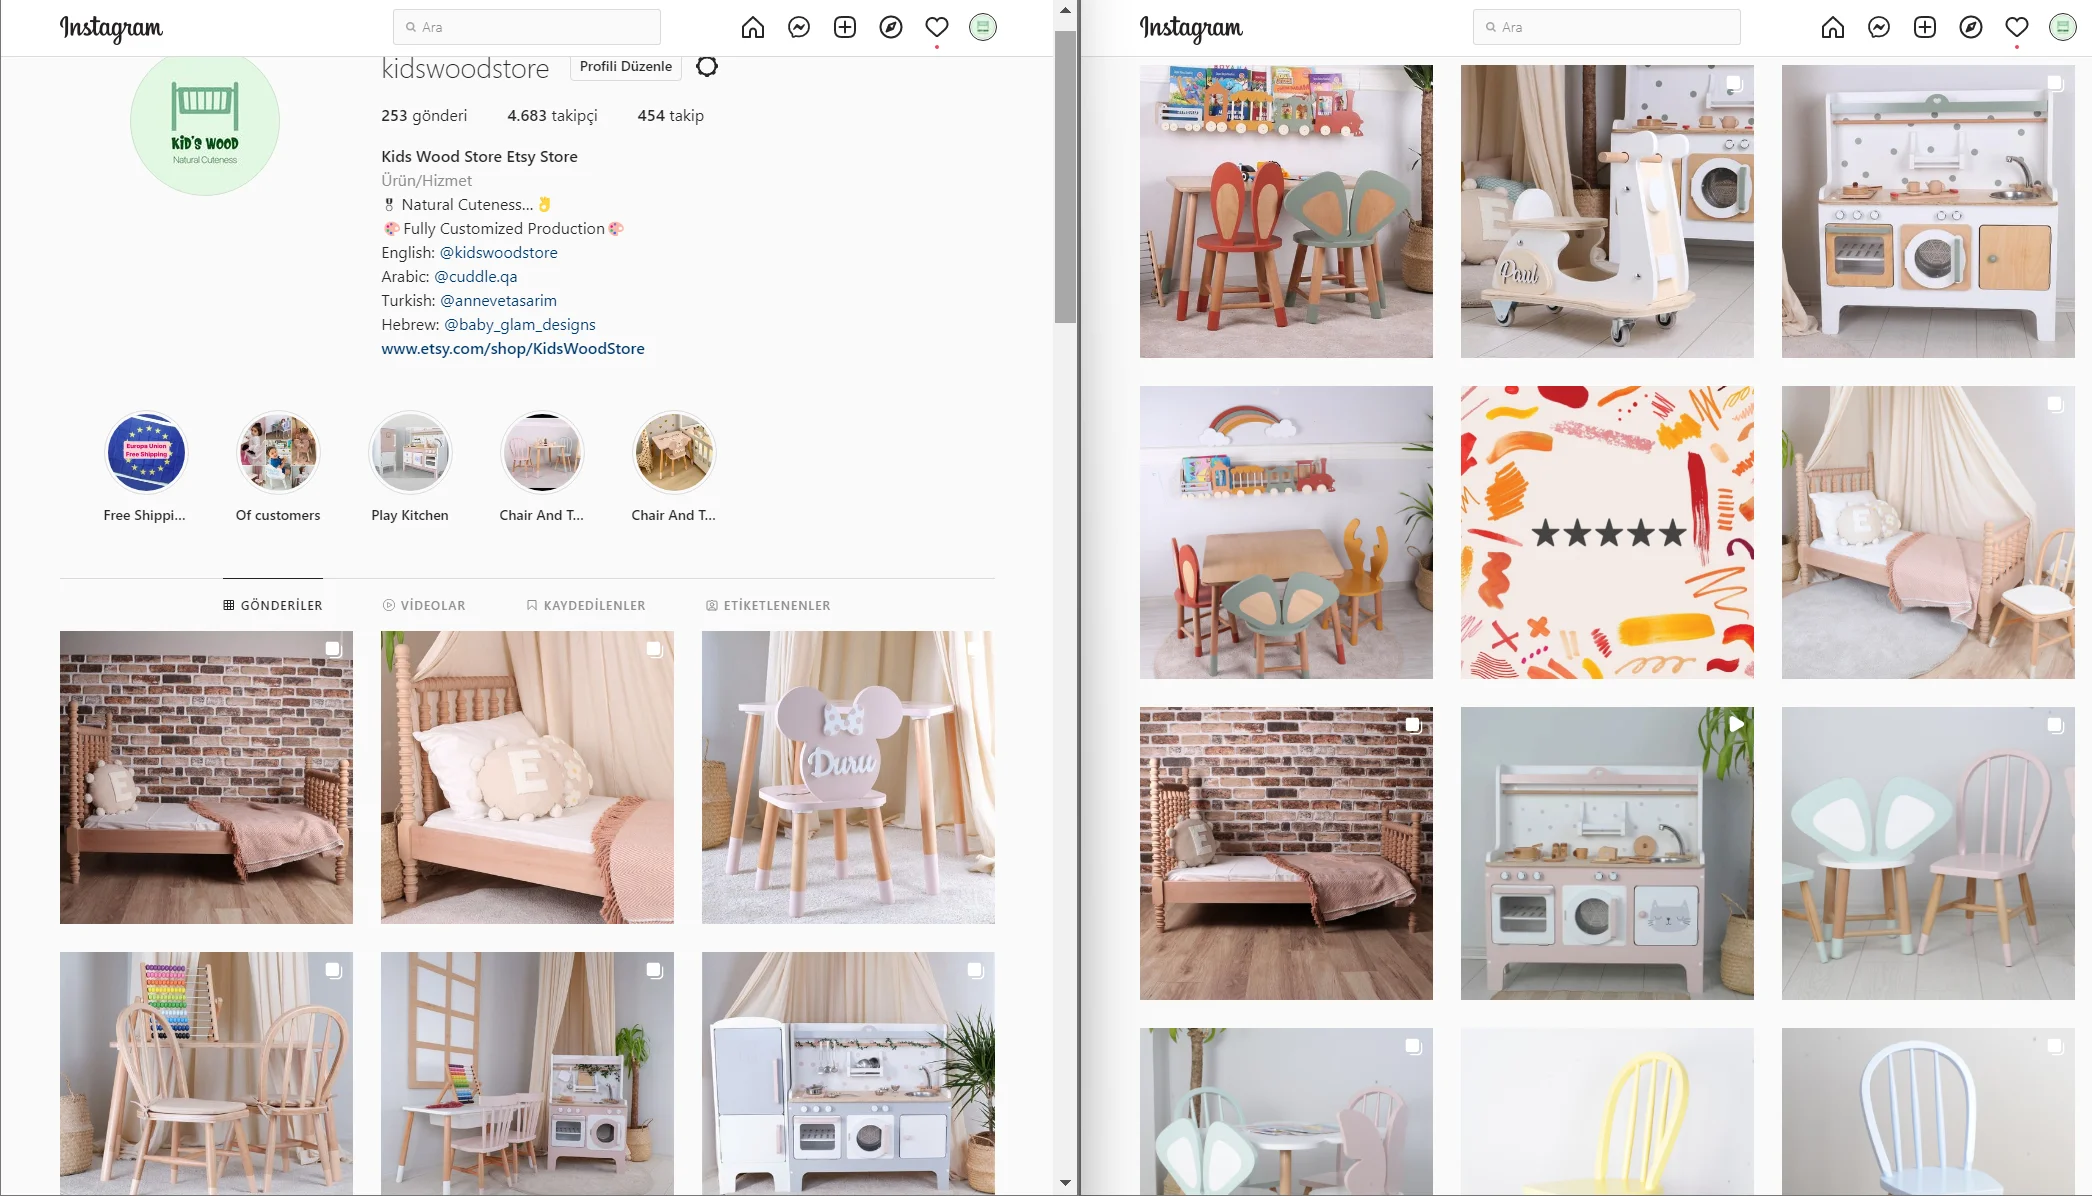Open desk with pink kitchen room post

(x=527, y=1073)
